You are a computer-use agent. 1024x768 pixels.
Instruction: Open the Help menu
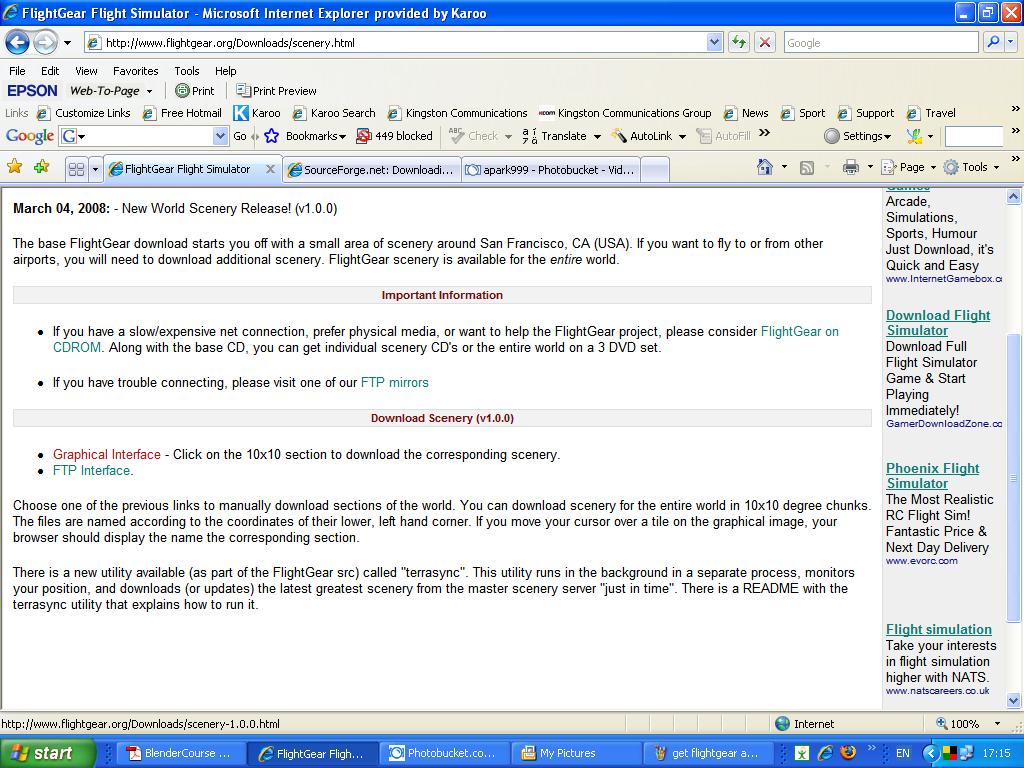pos(225,71)
